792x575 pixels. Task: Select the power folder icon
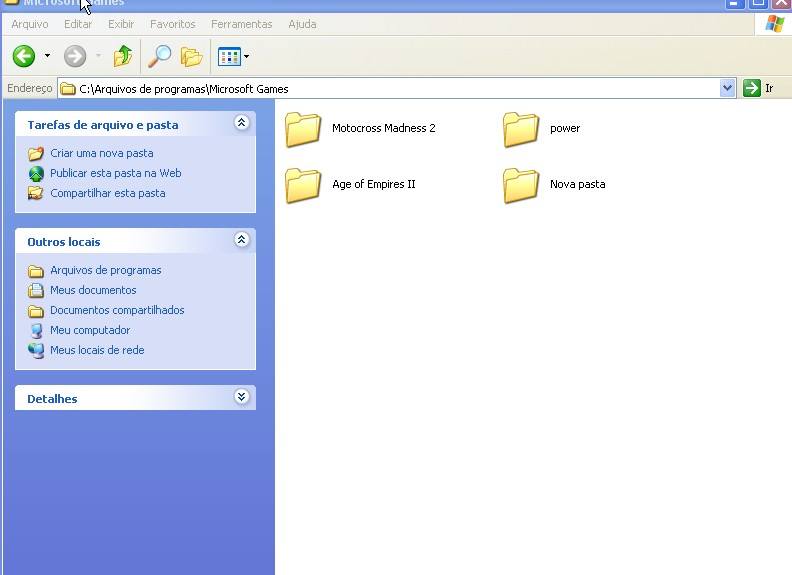pos(521,129)
